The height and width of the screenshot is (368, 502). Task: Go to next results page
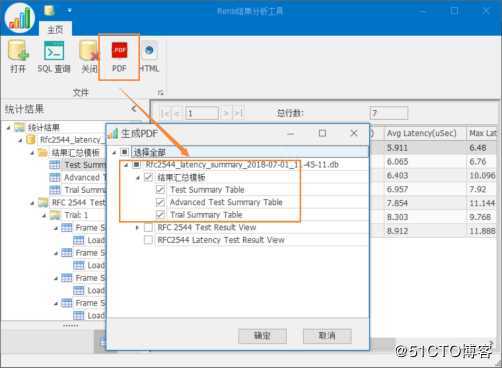pos(226,113)
